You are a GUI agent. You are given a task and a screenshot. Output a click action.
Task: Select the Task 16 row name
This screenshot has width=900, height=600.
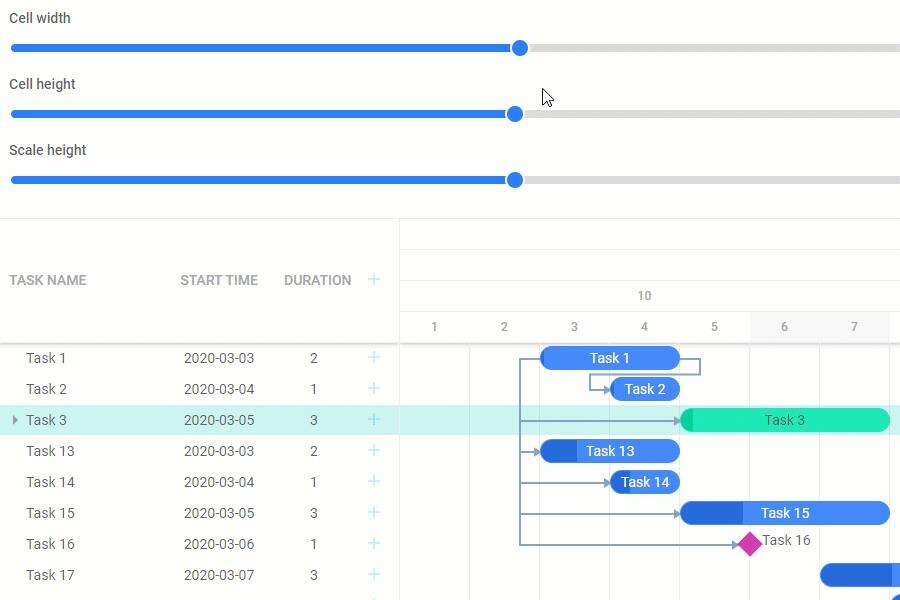(50, 544)
